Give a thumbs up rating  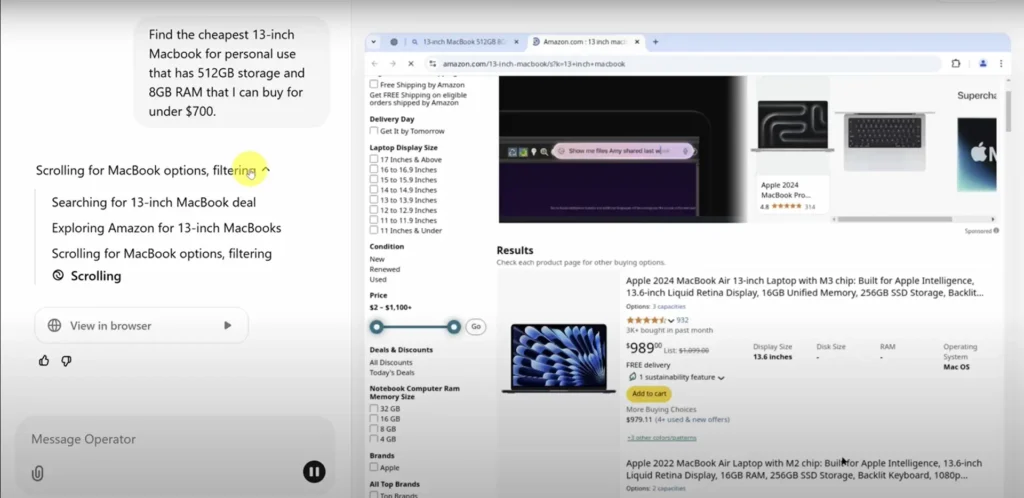point(44,361)
